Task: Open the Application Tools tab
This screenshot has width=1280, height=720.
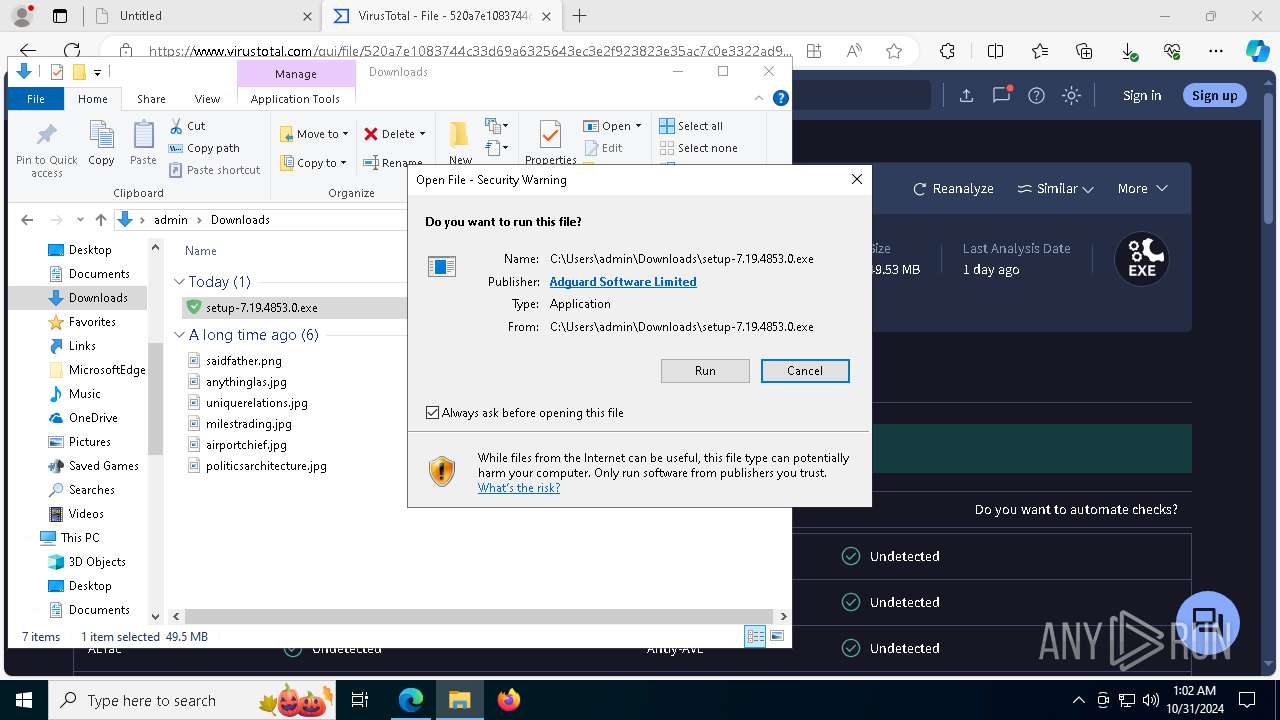Action: 295,99
